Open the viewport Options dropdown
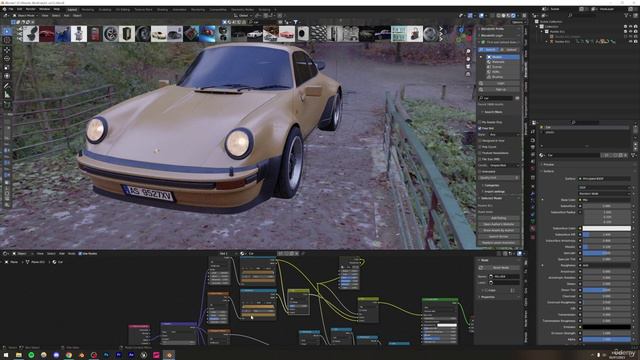This screenshot has height=360, width=640. pos(517,22)
